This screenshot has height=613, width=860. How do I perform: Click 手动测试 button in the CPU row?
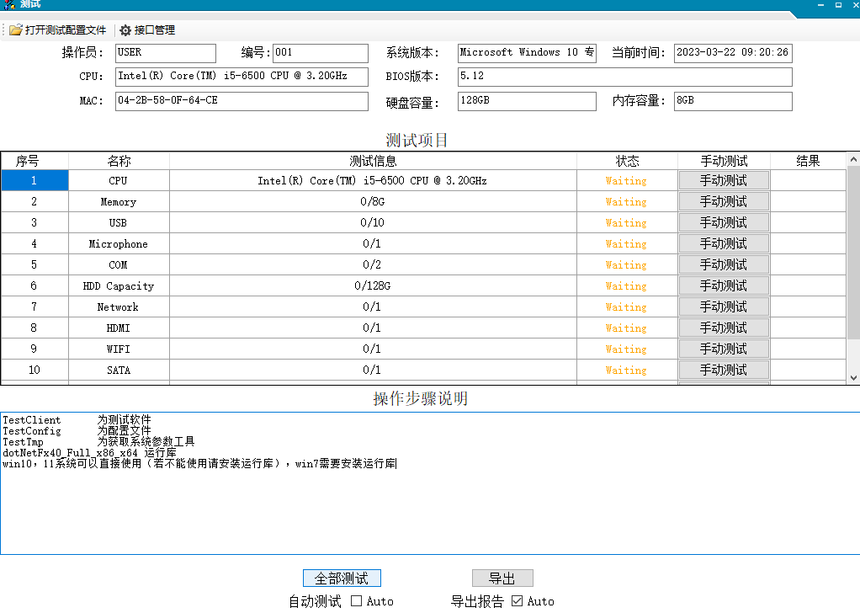pyautogui.click(x=723, y=181)
